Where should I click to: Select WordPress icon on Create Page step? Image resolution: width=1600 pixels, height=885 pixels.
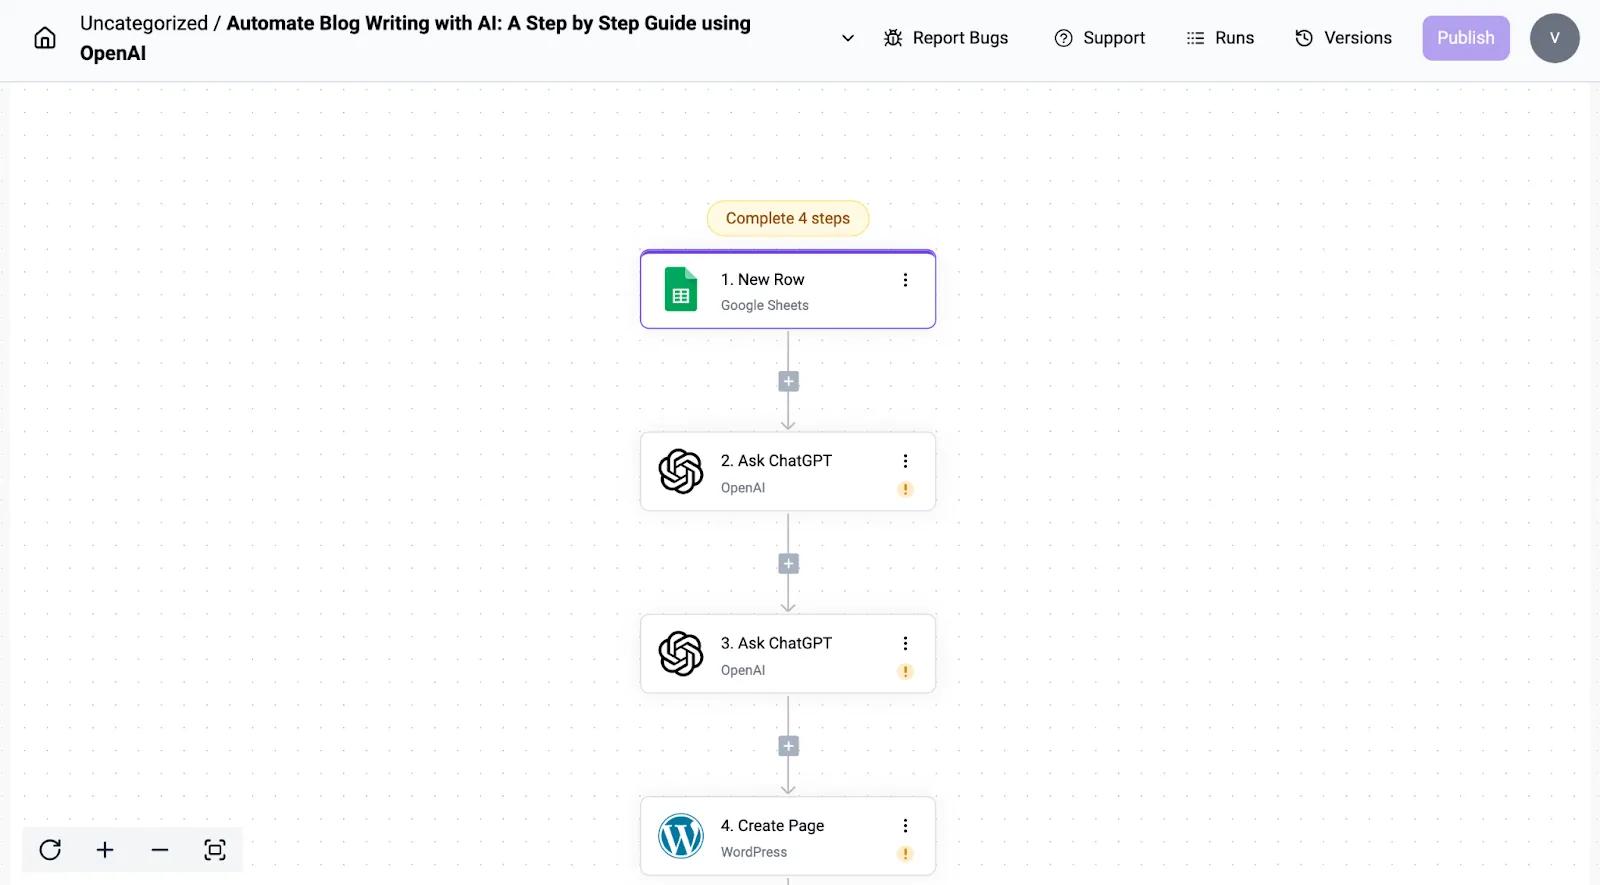[x=681, y=836]
